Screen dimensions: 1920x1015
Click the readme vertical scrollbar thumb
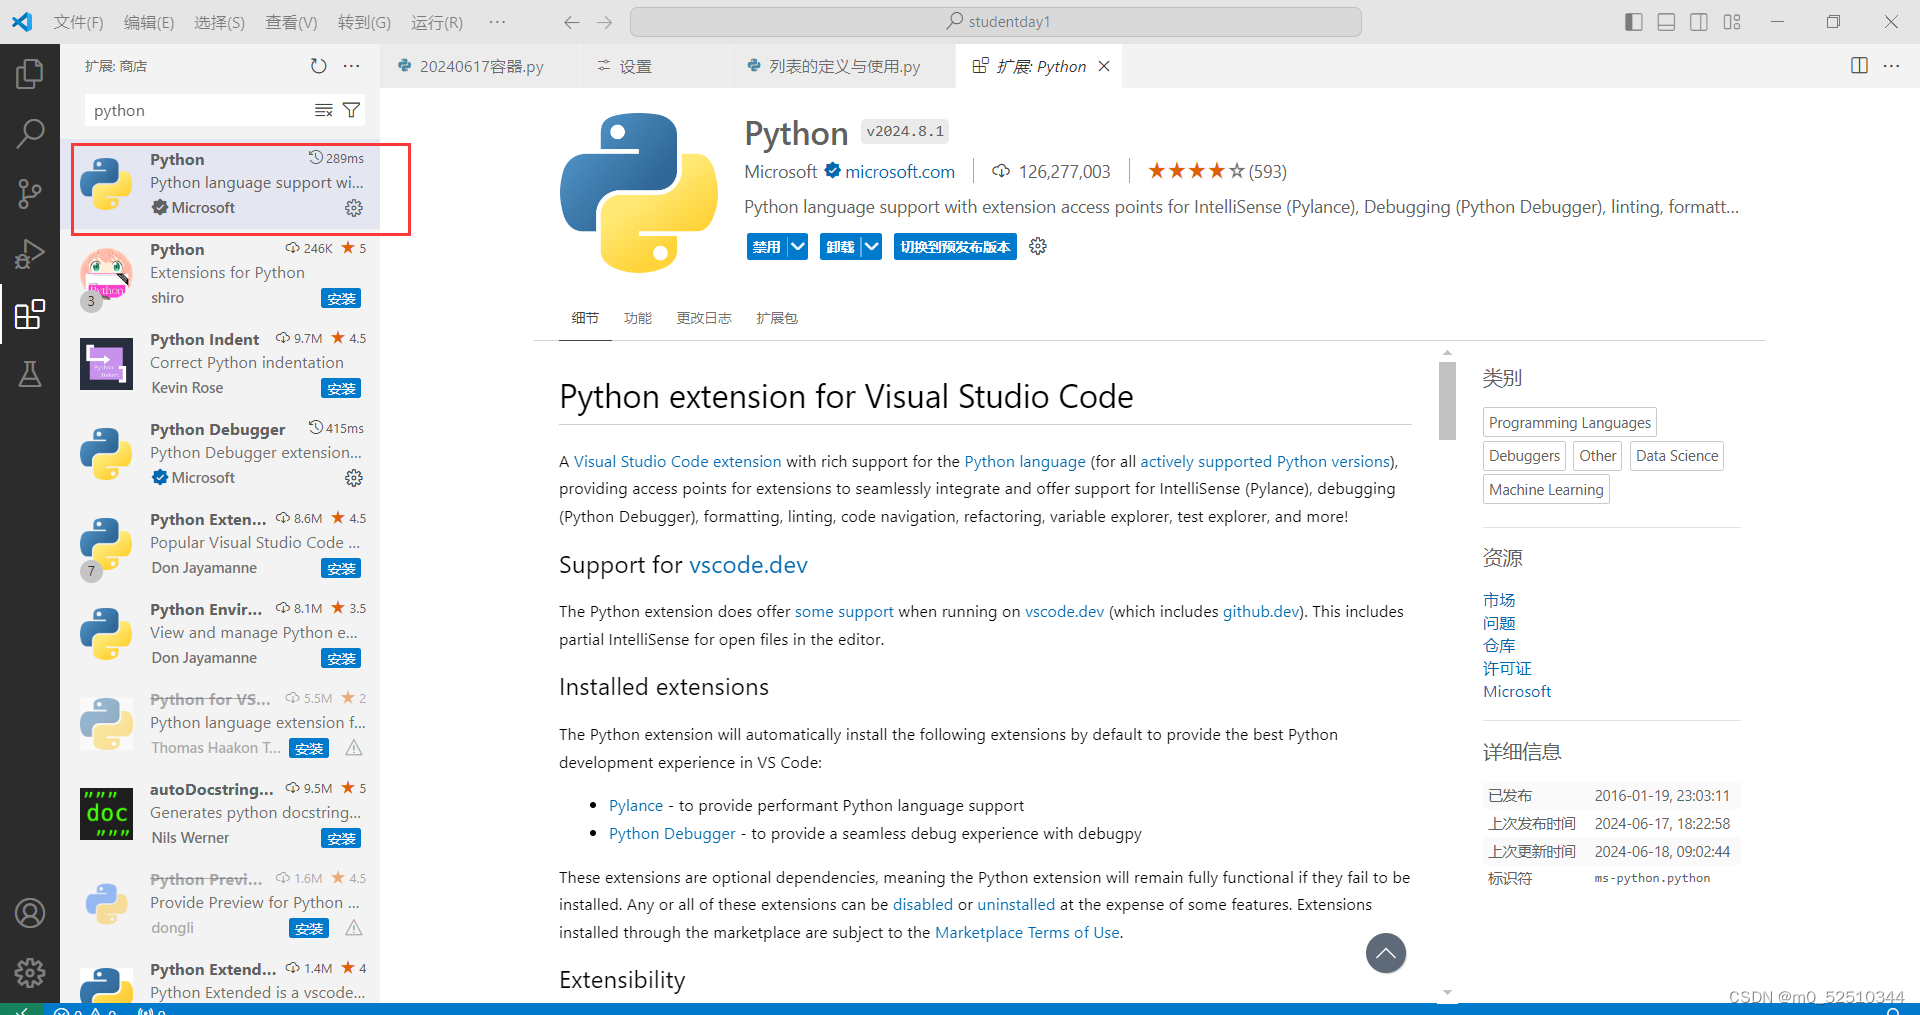[x=1447, y=400]
